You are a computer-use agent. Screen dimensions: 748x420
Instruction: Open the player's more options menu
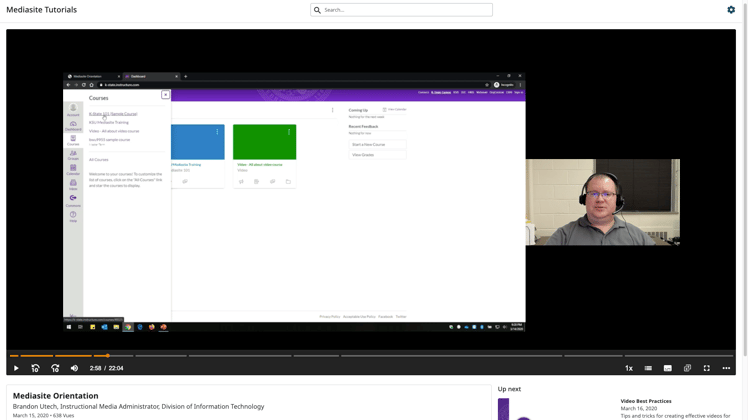726,368
